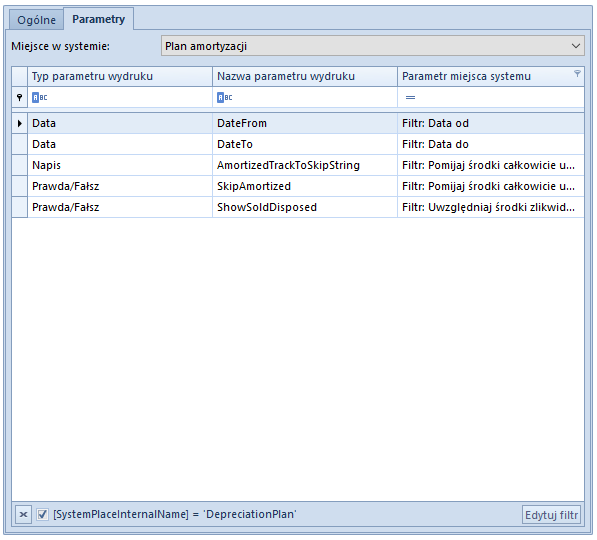Uncheck the SystemPlaceInternalName filter checkbox

(x=42, y=514)
